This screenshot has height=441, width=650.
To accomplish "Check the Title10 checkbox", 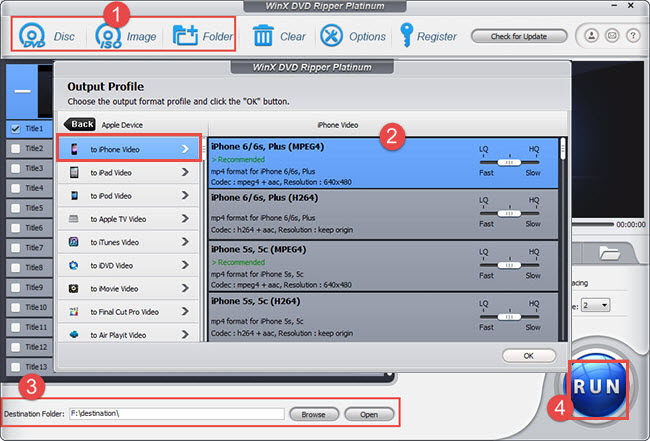I will 16,308.
